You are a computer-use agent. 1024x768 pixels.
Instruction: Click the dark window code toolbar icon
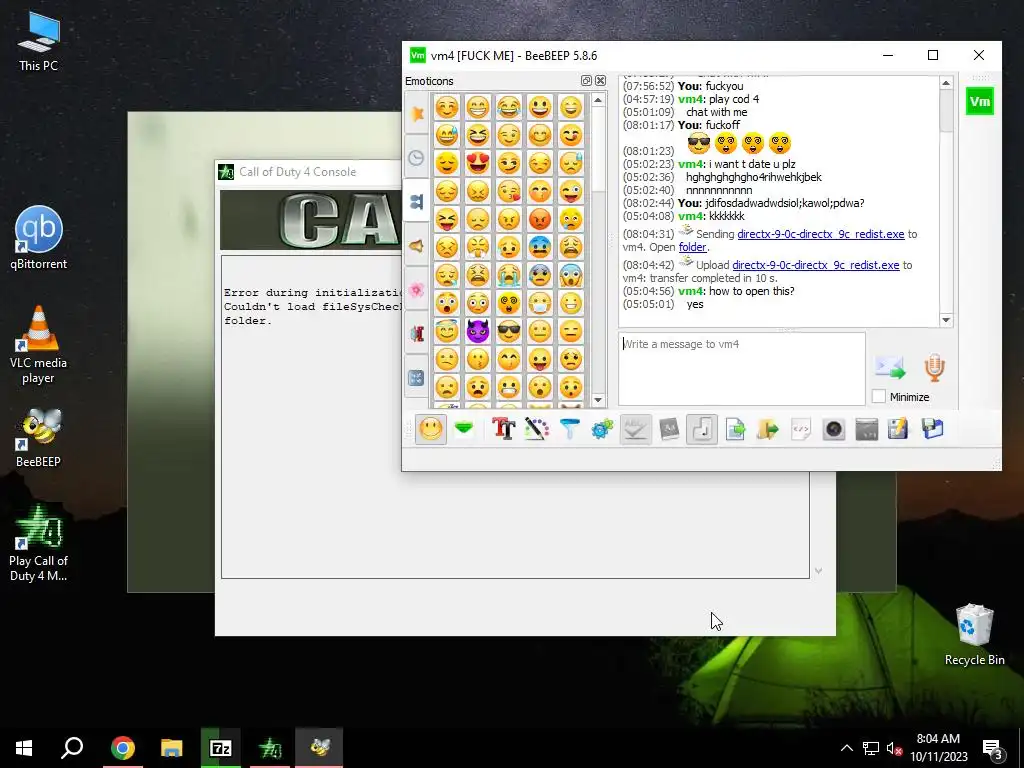(x=867, y=429)
